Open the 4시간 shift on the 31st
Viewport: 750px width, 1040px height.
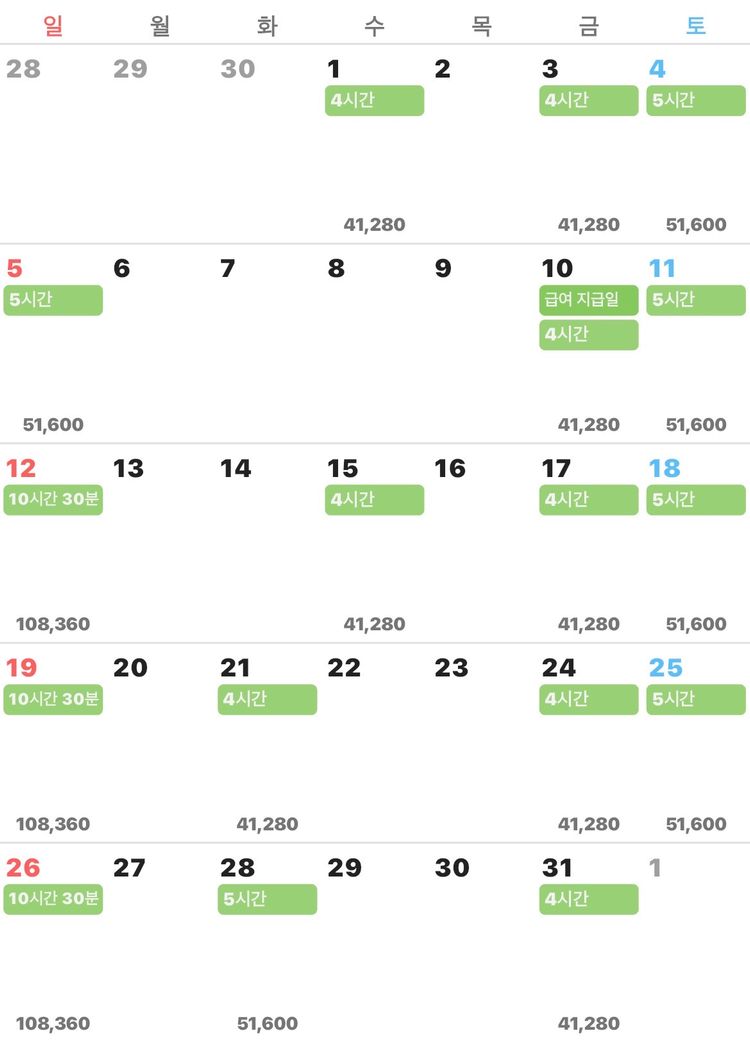click(x=588, y=899)
